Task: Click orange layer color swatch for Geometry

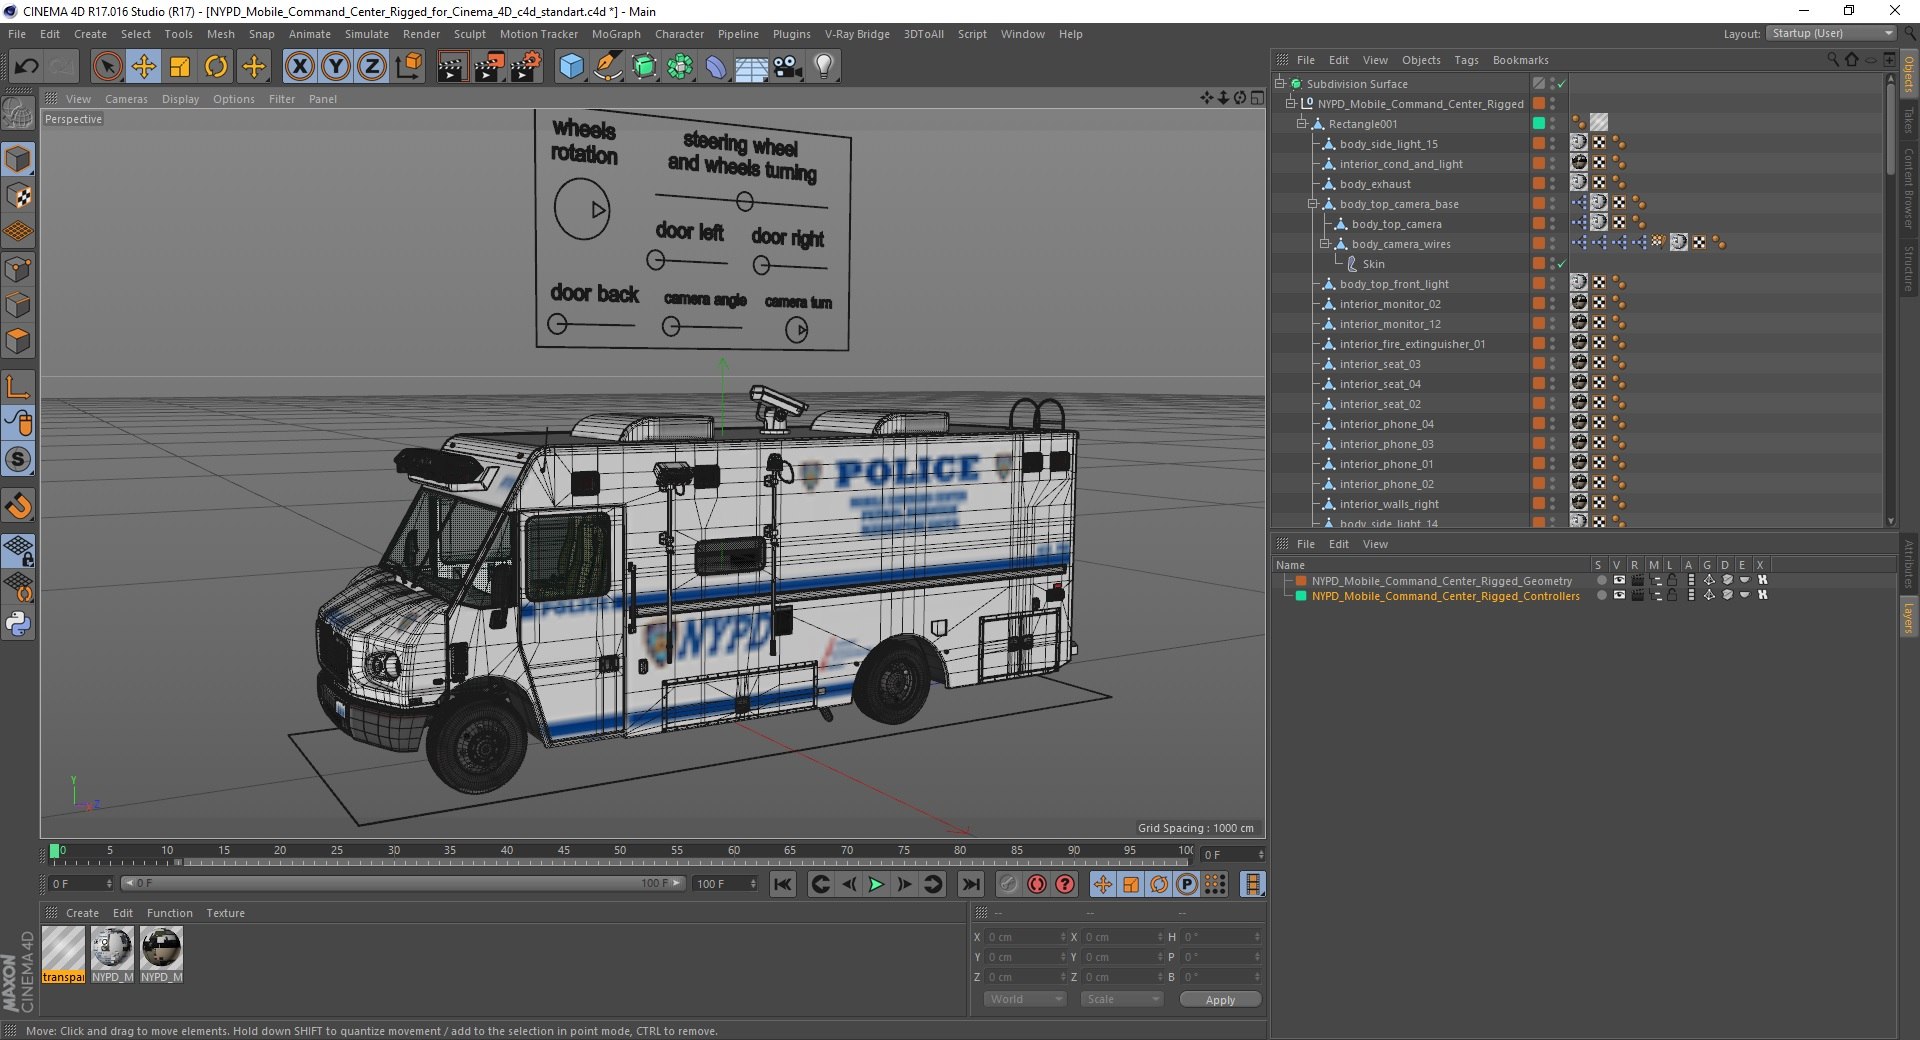Action: 1301,580
